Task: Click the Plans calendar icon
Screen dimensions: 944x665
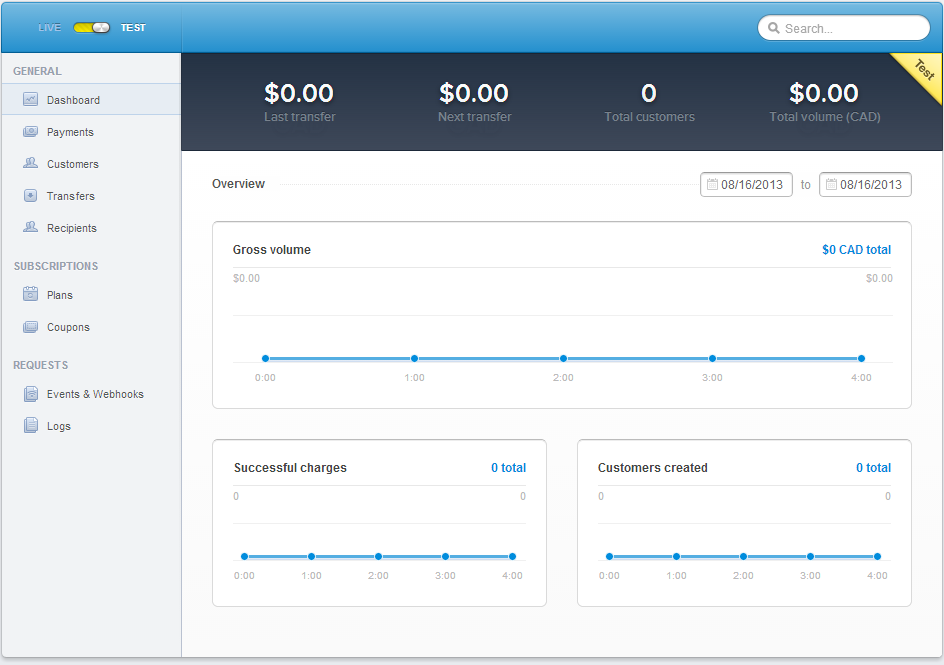Action: (30, 295)
